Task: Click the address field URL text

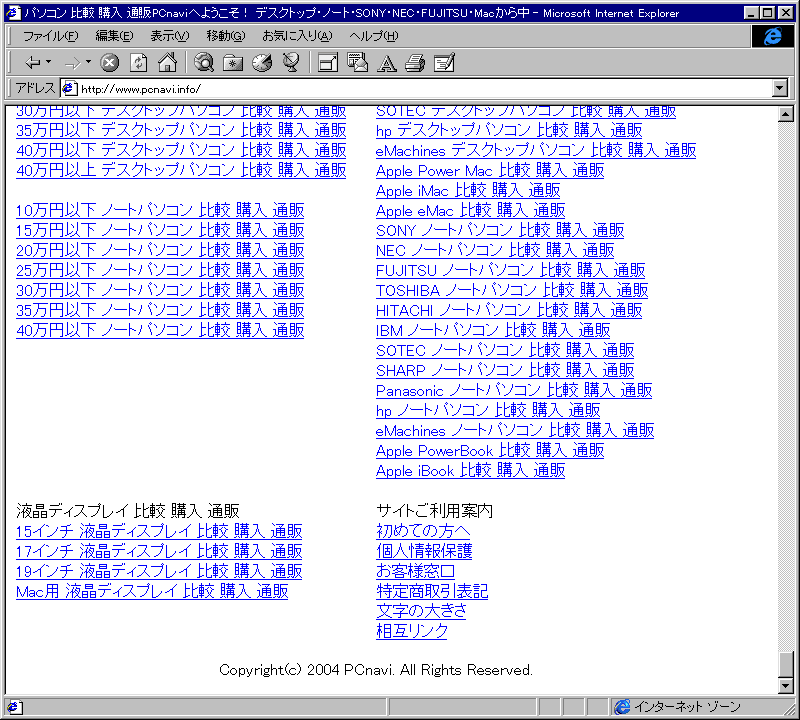Action: click(141, 89)
